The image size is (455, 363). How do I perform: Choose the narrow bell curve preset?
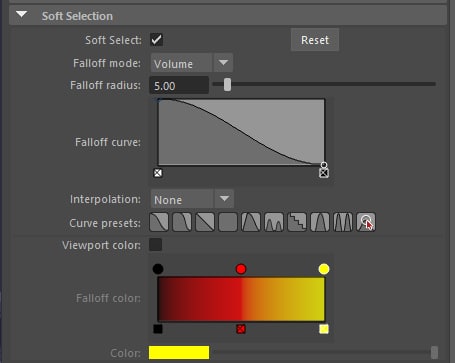[x=320, y=222]
